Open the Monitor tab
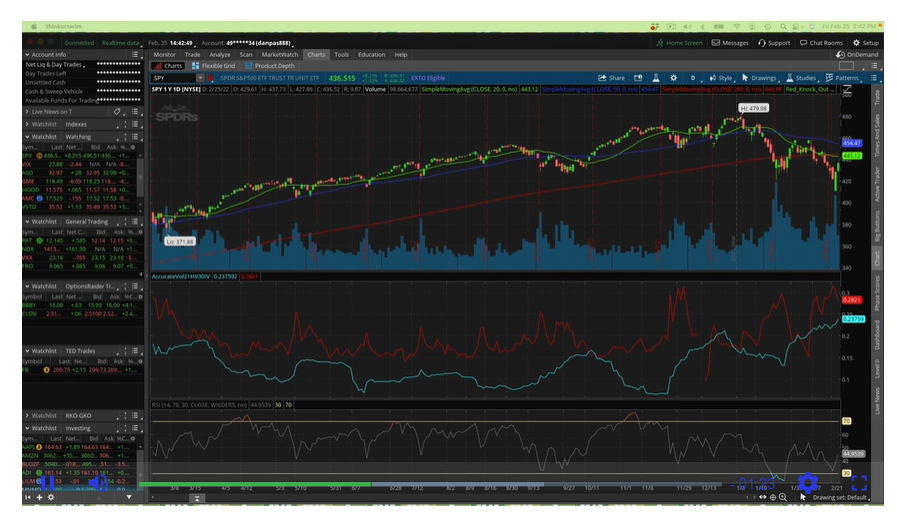897x532 pixels. pyautogui.click(x=164, y=55)
